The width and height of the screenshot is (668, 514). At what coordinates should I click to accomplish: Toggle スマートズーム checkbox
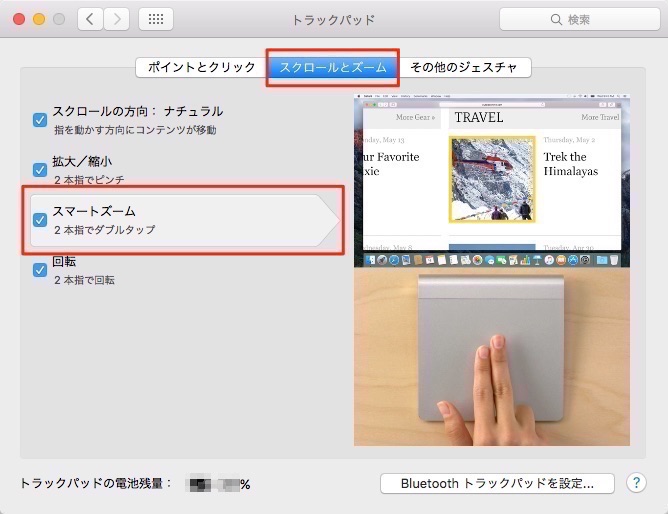(40, 220)
